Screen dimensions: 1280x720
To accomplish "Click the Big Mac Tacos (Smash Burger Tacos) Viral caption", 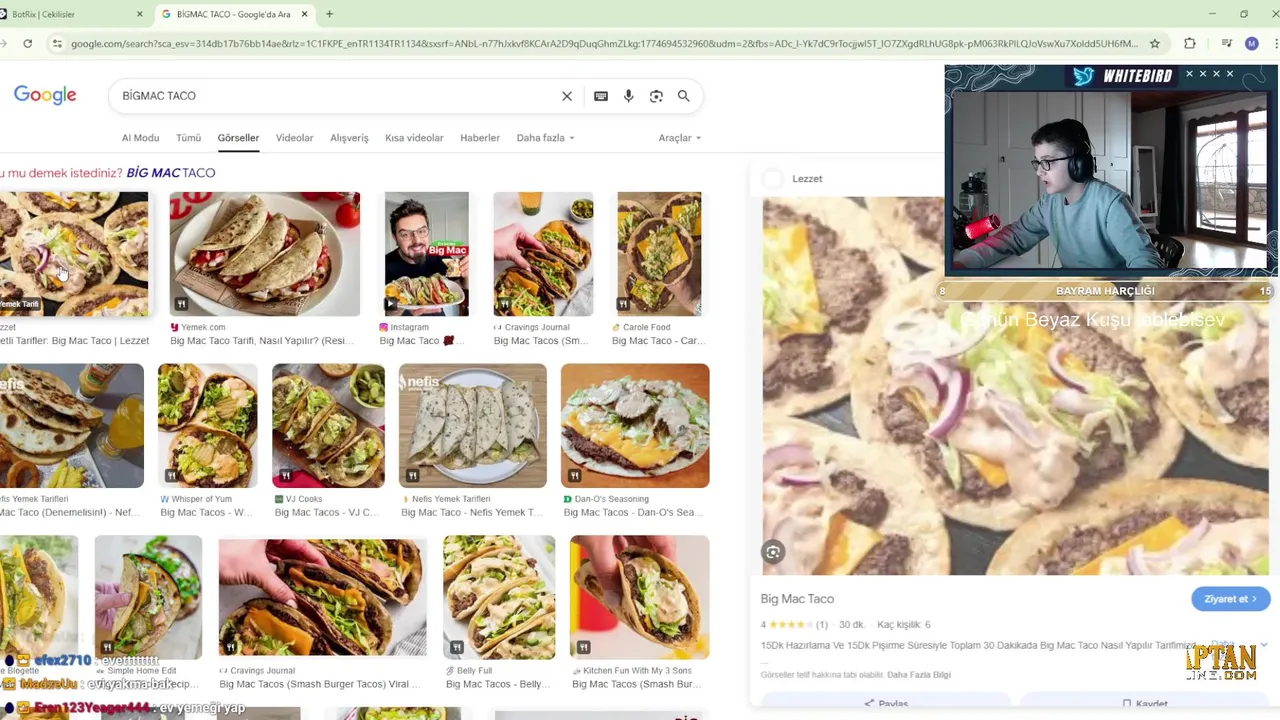I will 320,684.
